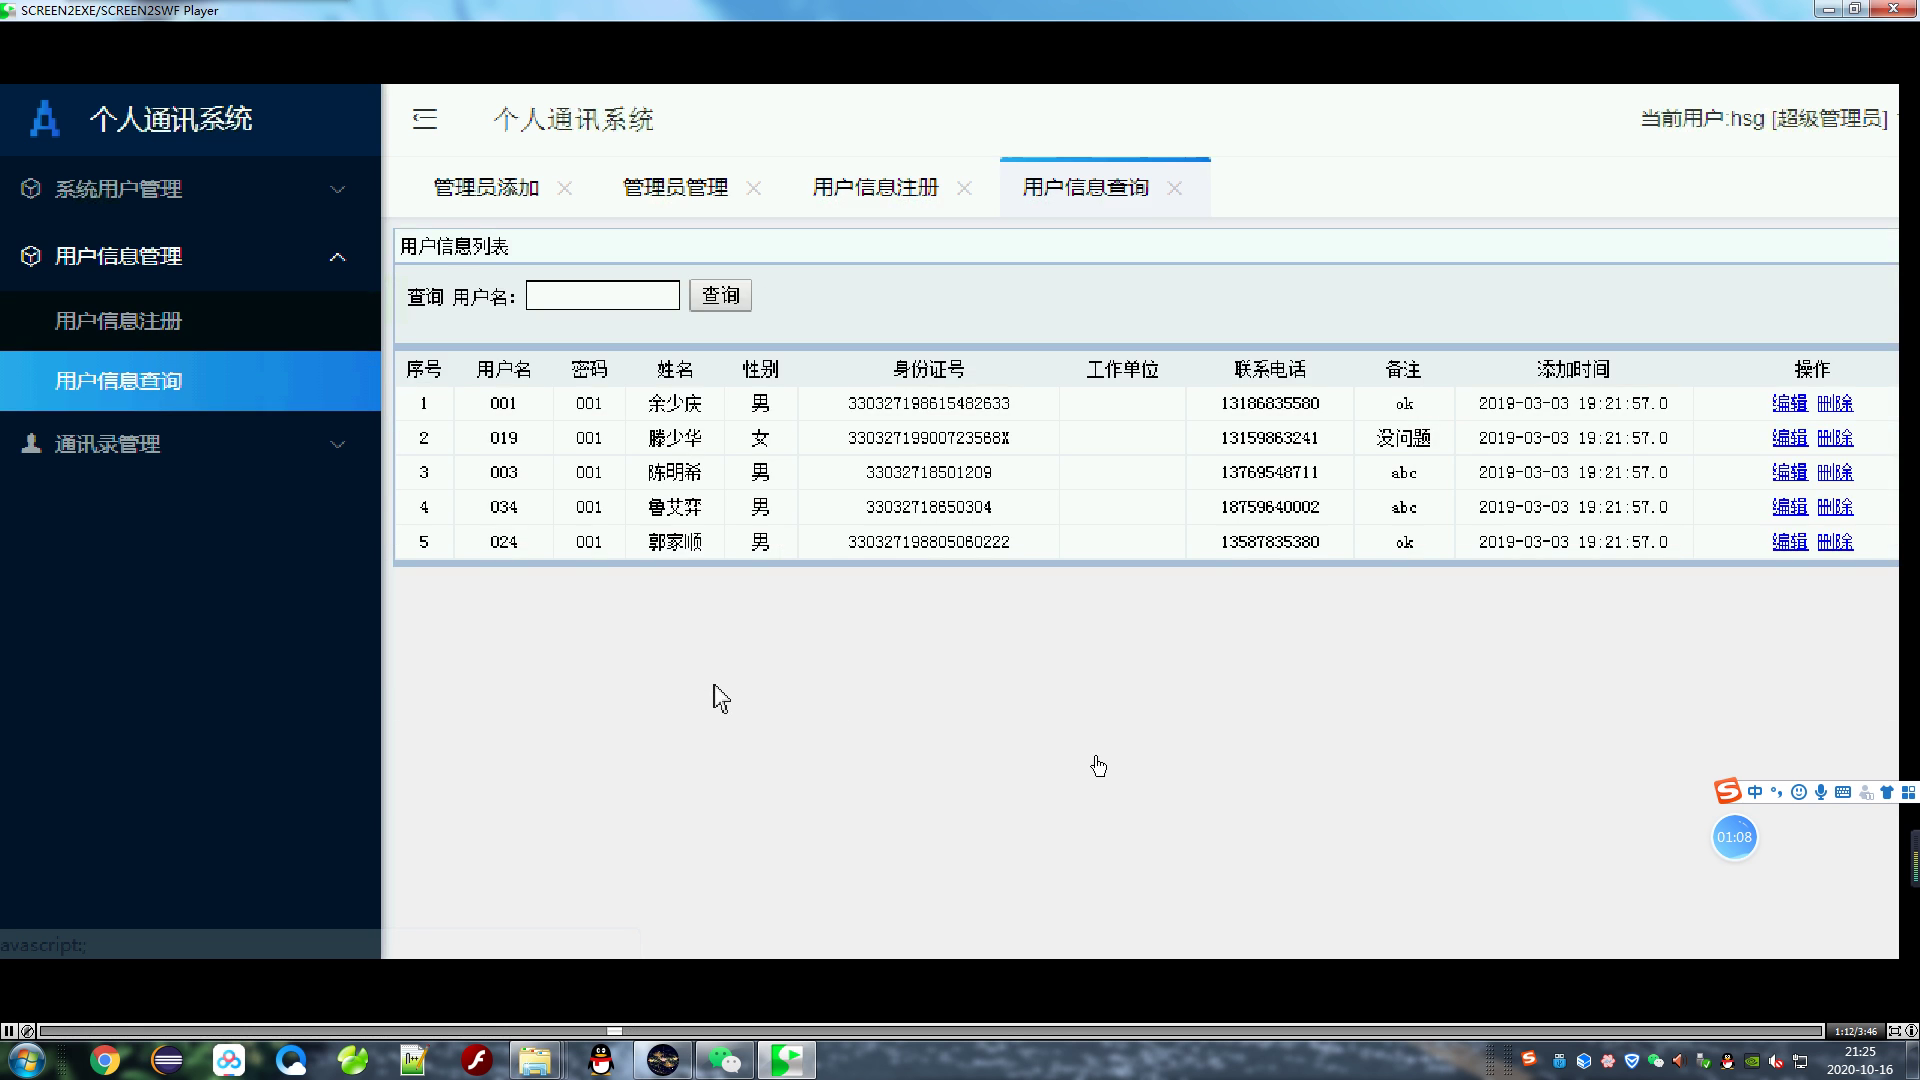Click phone number 13186835580

pos(1270,403)
